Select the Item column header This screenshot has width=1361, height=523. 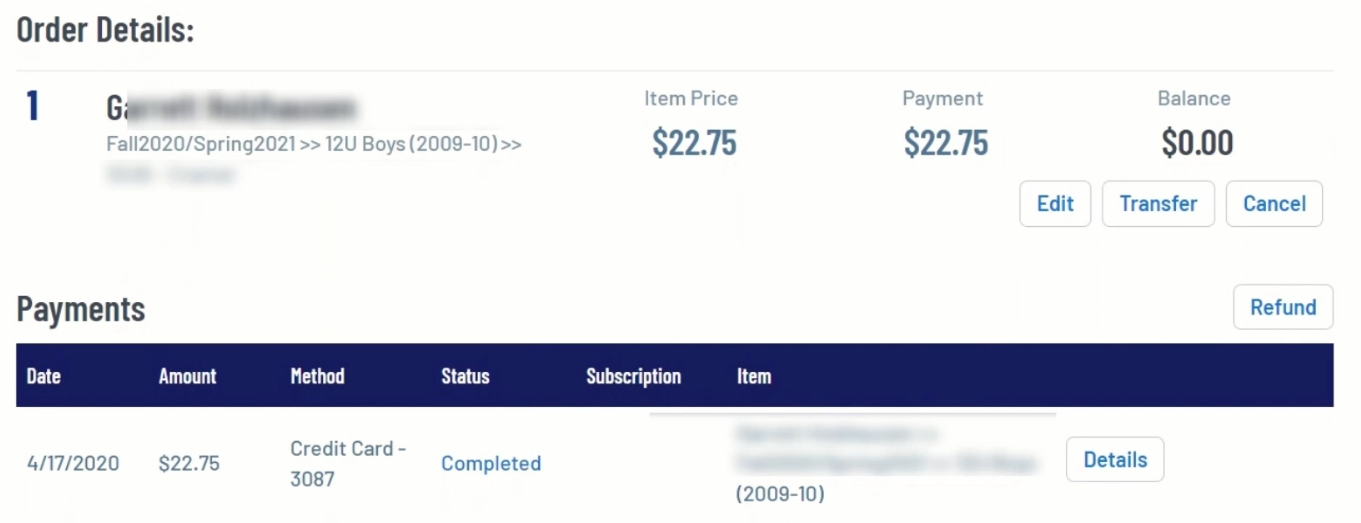754,376
